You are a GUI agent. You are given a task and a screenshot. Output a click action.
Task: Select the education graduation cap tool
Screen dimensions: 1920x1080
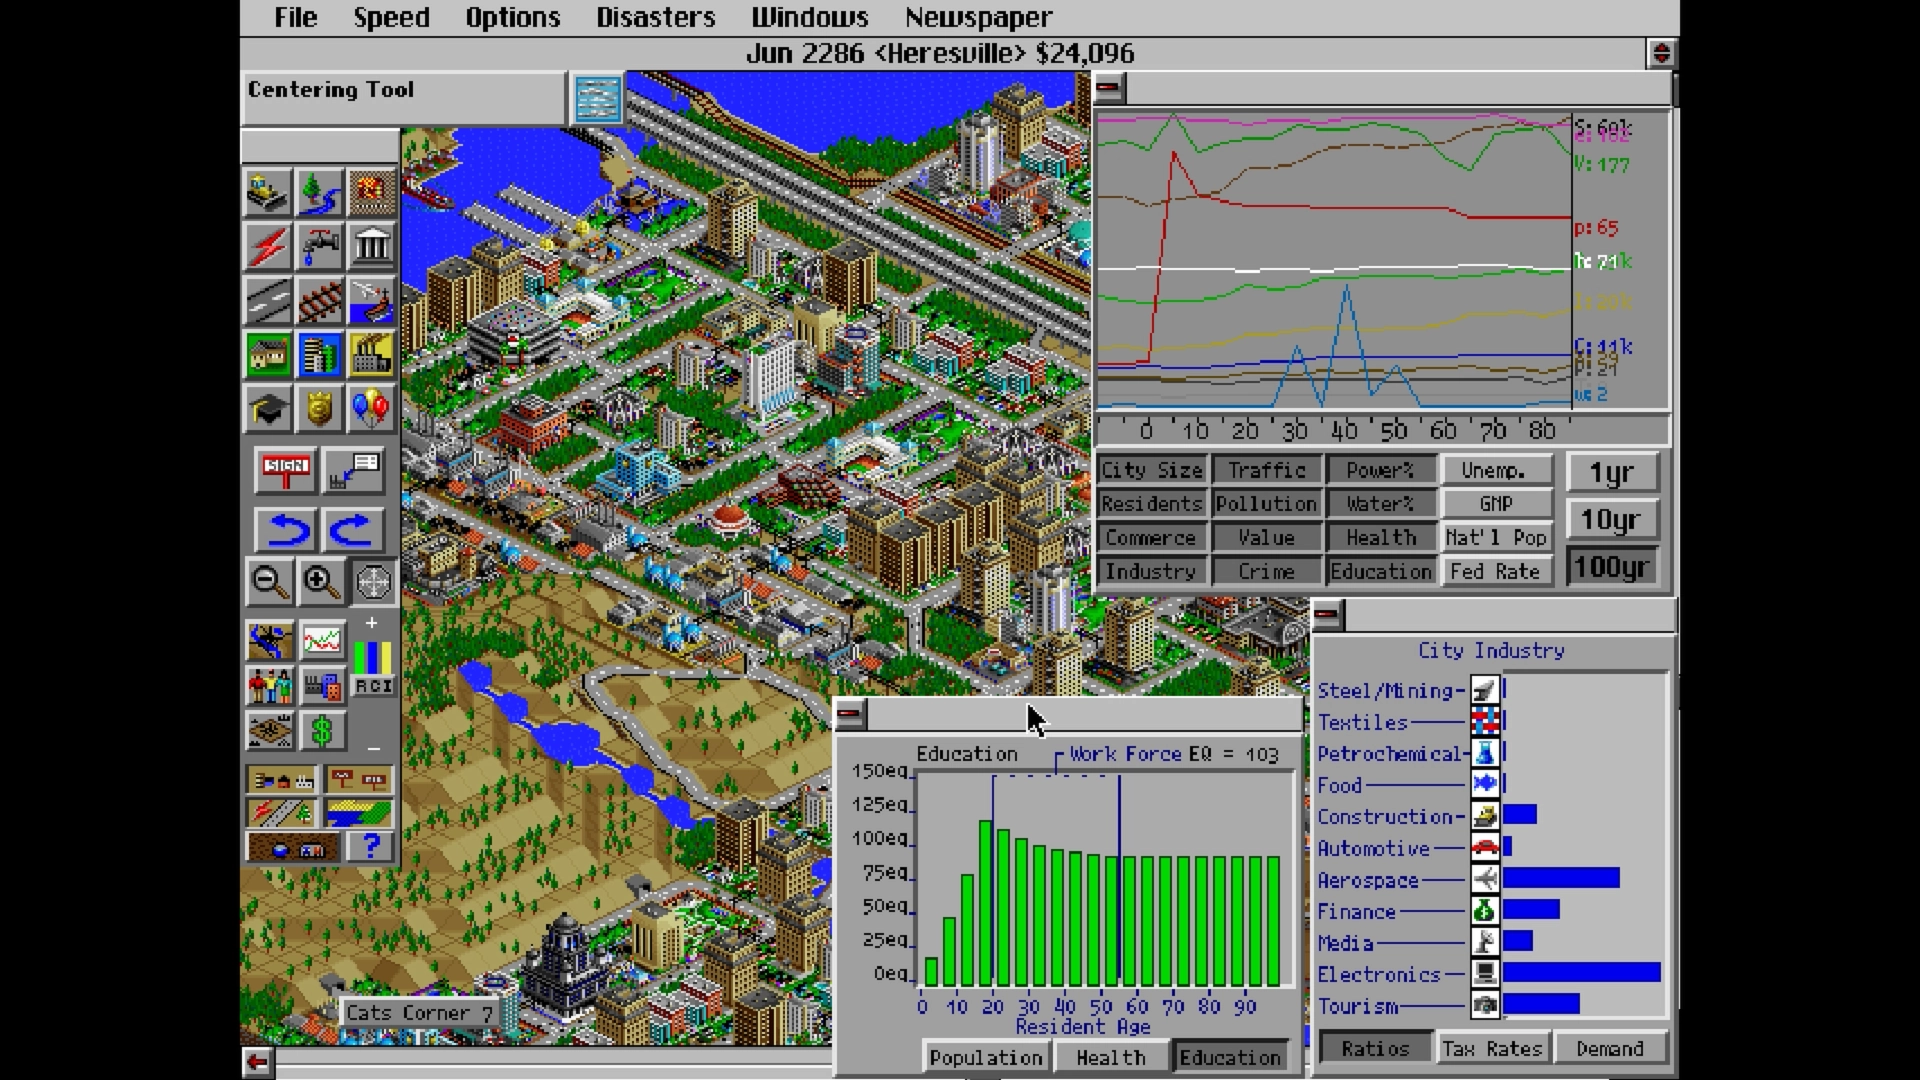click(267, 408)
